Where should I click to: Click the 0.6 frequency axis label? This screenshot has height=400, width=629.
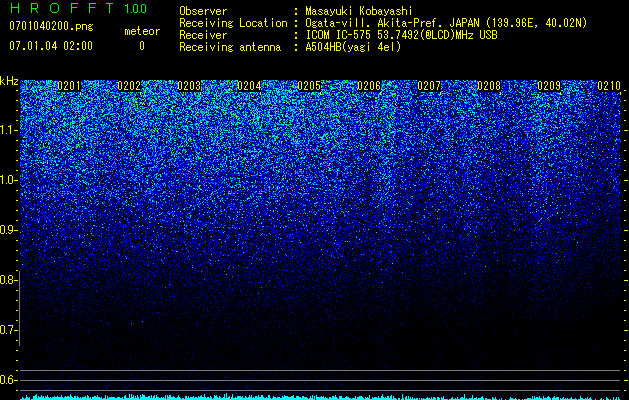tap(7, 380)
